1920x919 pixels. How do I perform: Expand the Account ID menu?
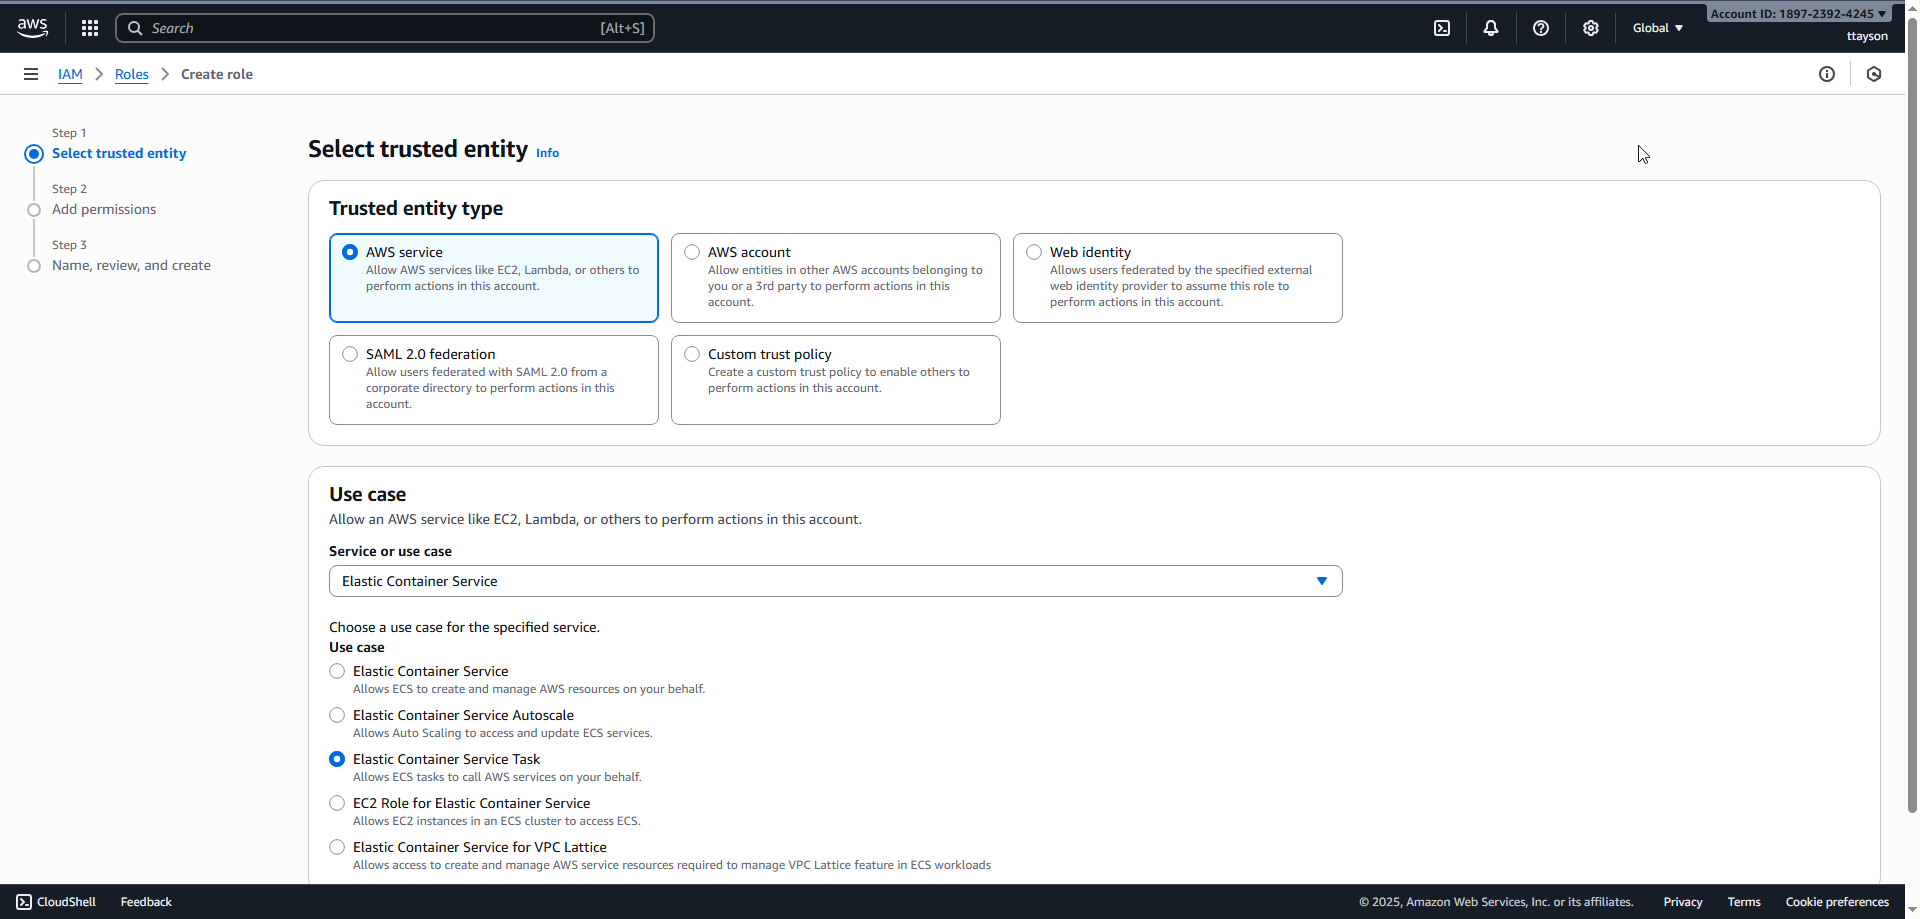[1797, 14]
